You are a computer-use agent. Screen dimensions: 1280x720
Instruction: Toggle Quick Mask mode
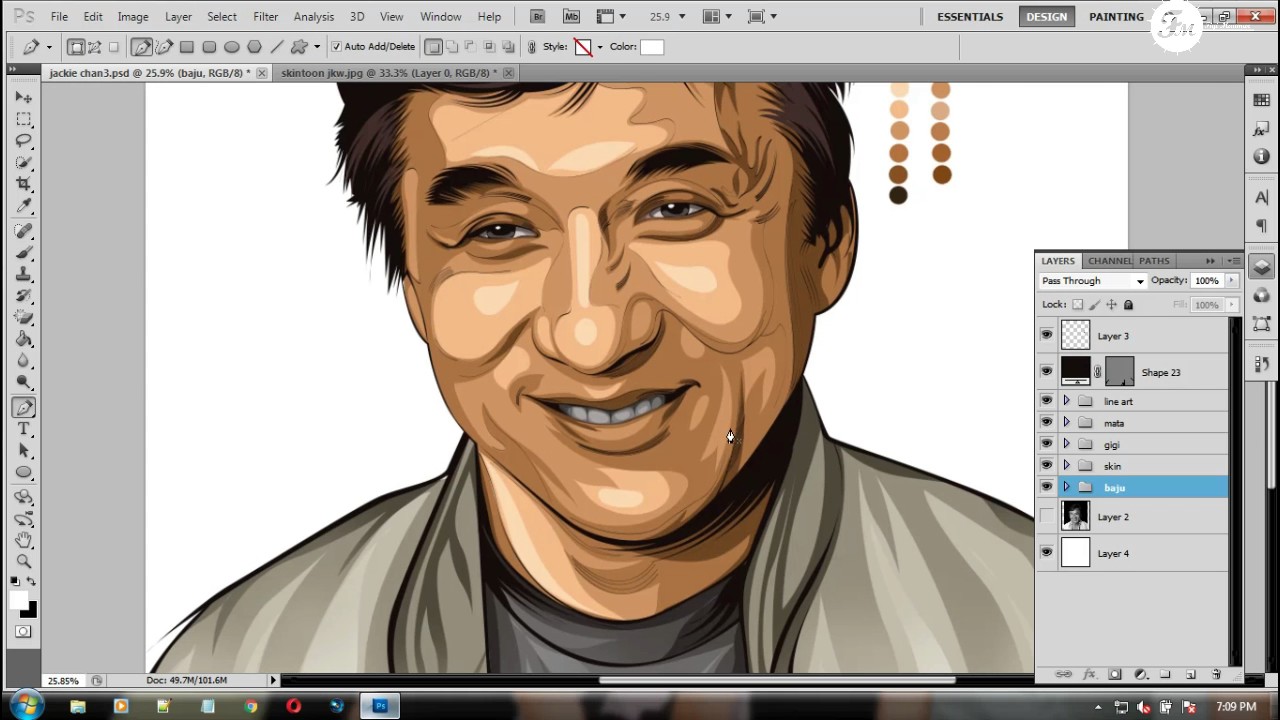24,632
